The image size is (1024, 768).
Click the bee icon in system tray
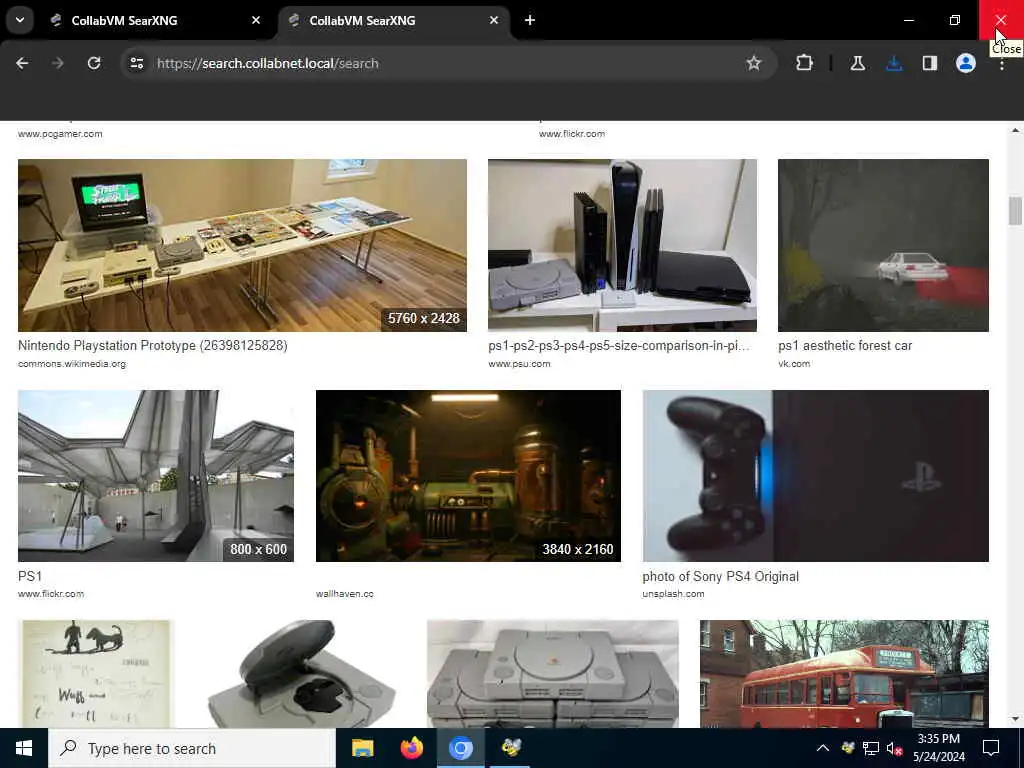point(848,748)
